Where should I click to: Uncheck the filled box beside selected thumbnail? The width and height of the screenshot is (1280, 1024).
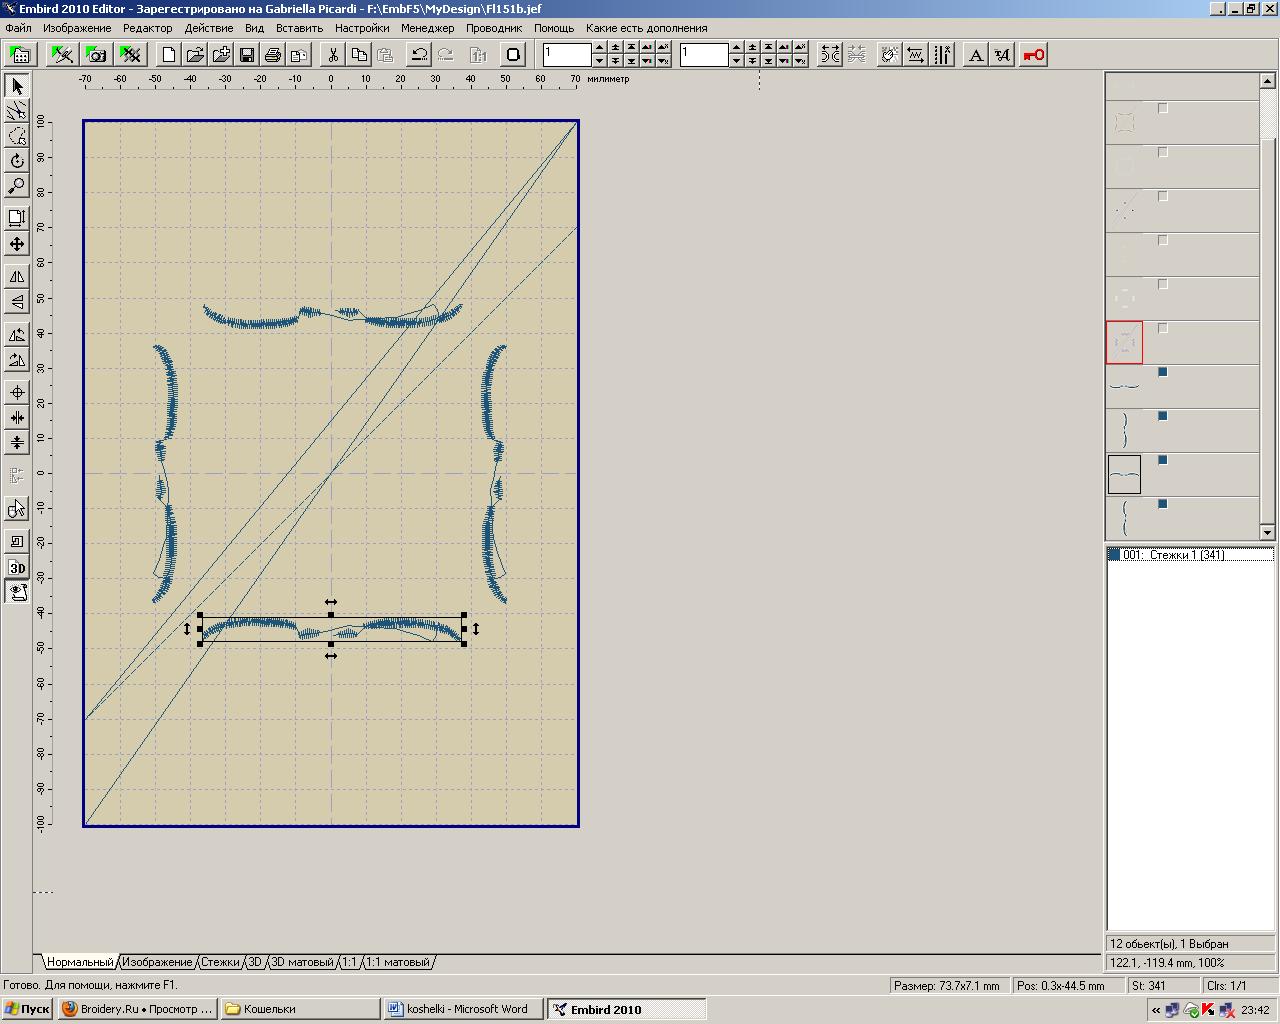click(1163, 460)
